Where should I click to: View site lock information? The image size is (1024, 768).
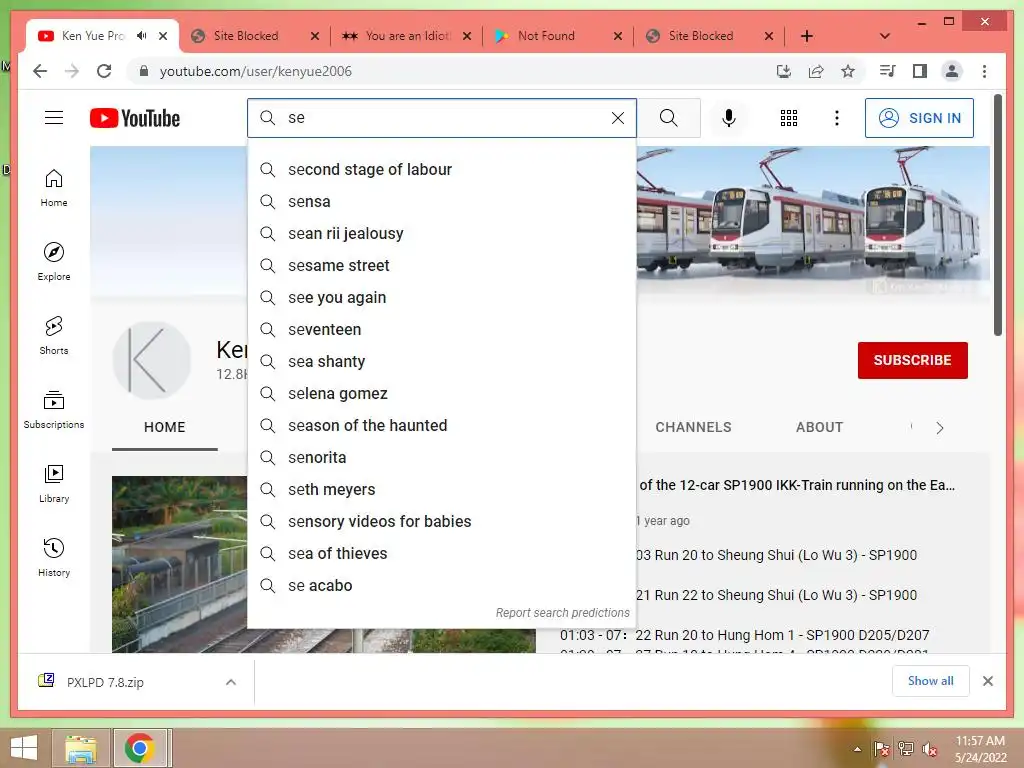click(x=144, y=71)
